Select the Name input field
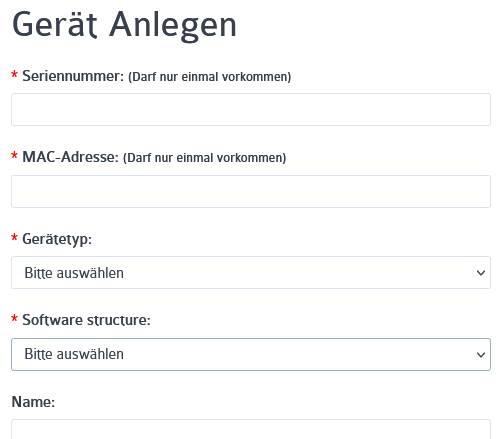The width and height of the screenshot is (502, 439). click(251, 429)
